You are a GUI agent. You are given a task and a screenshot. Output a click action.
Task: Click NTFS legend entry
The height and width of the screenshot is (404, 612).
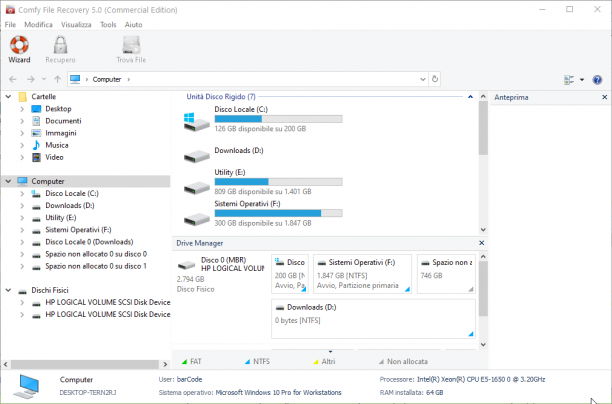point(257,361)
